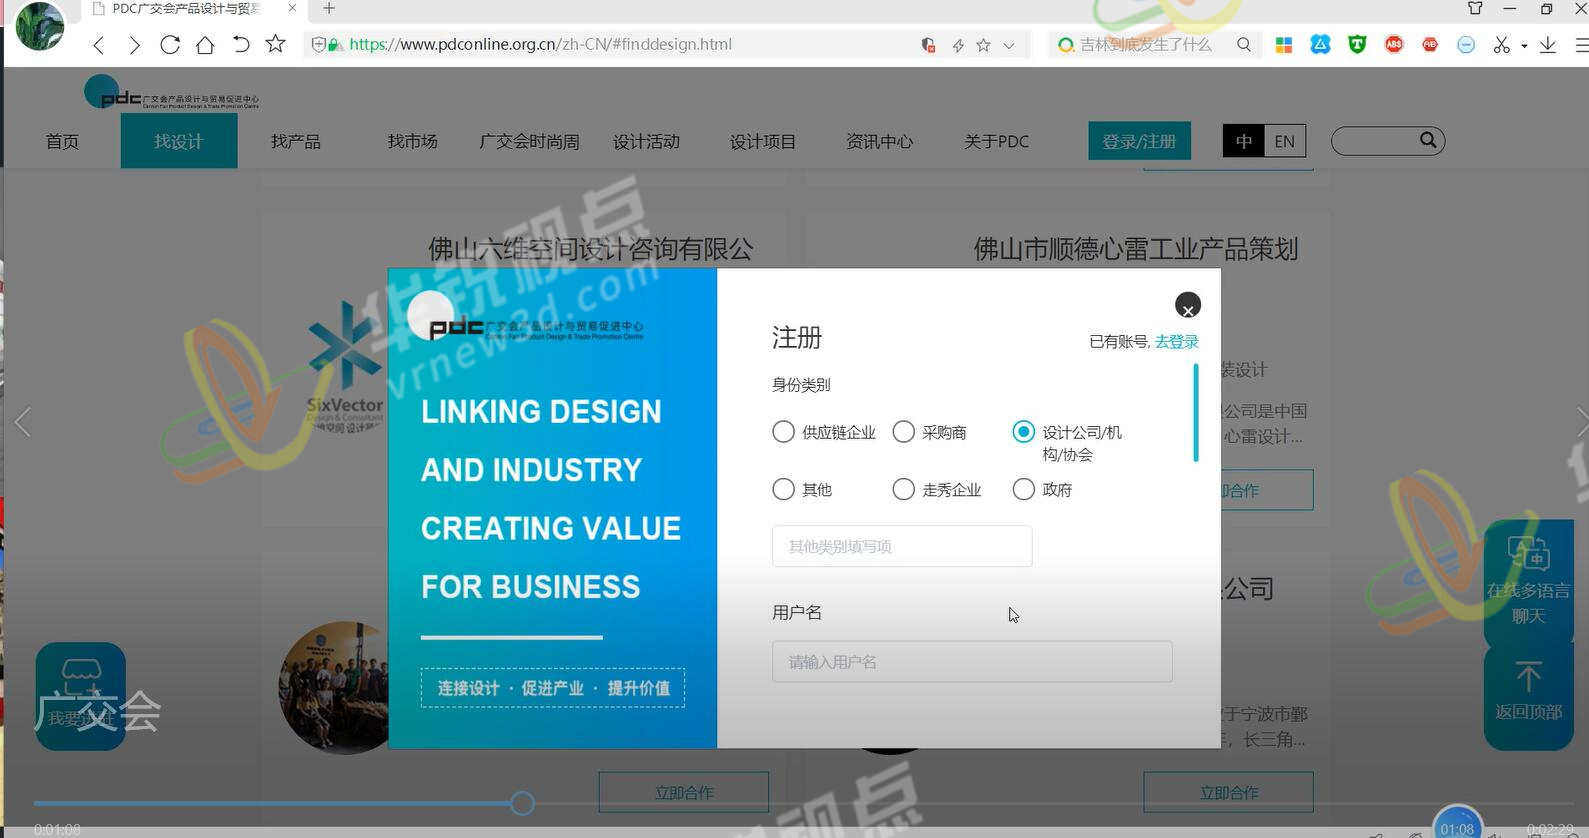Bookmark page with the star icon left of address bar
This screenshot has width=1589, height=838.
[x=275, y=44]
